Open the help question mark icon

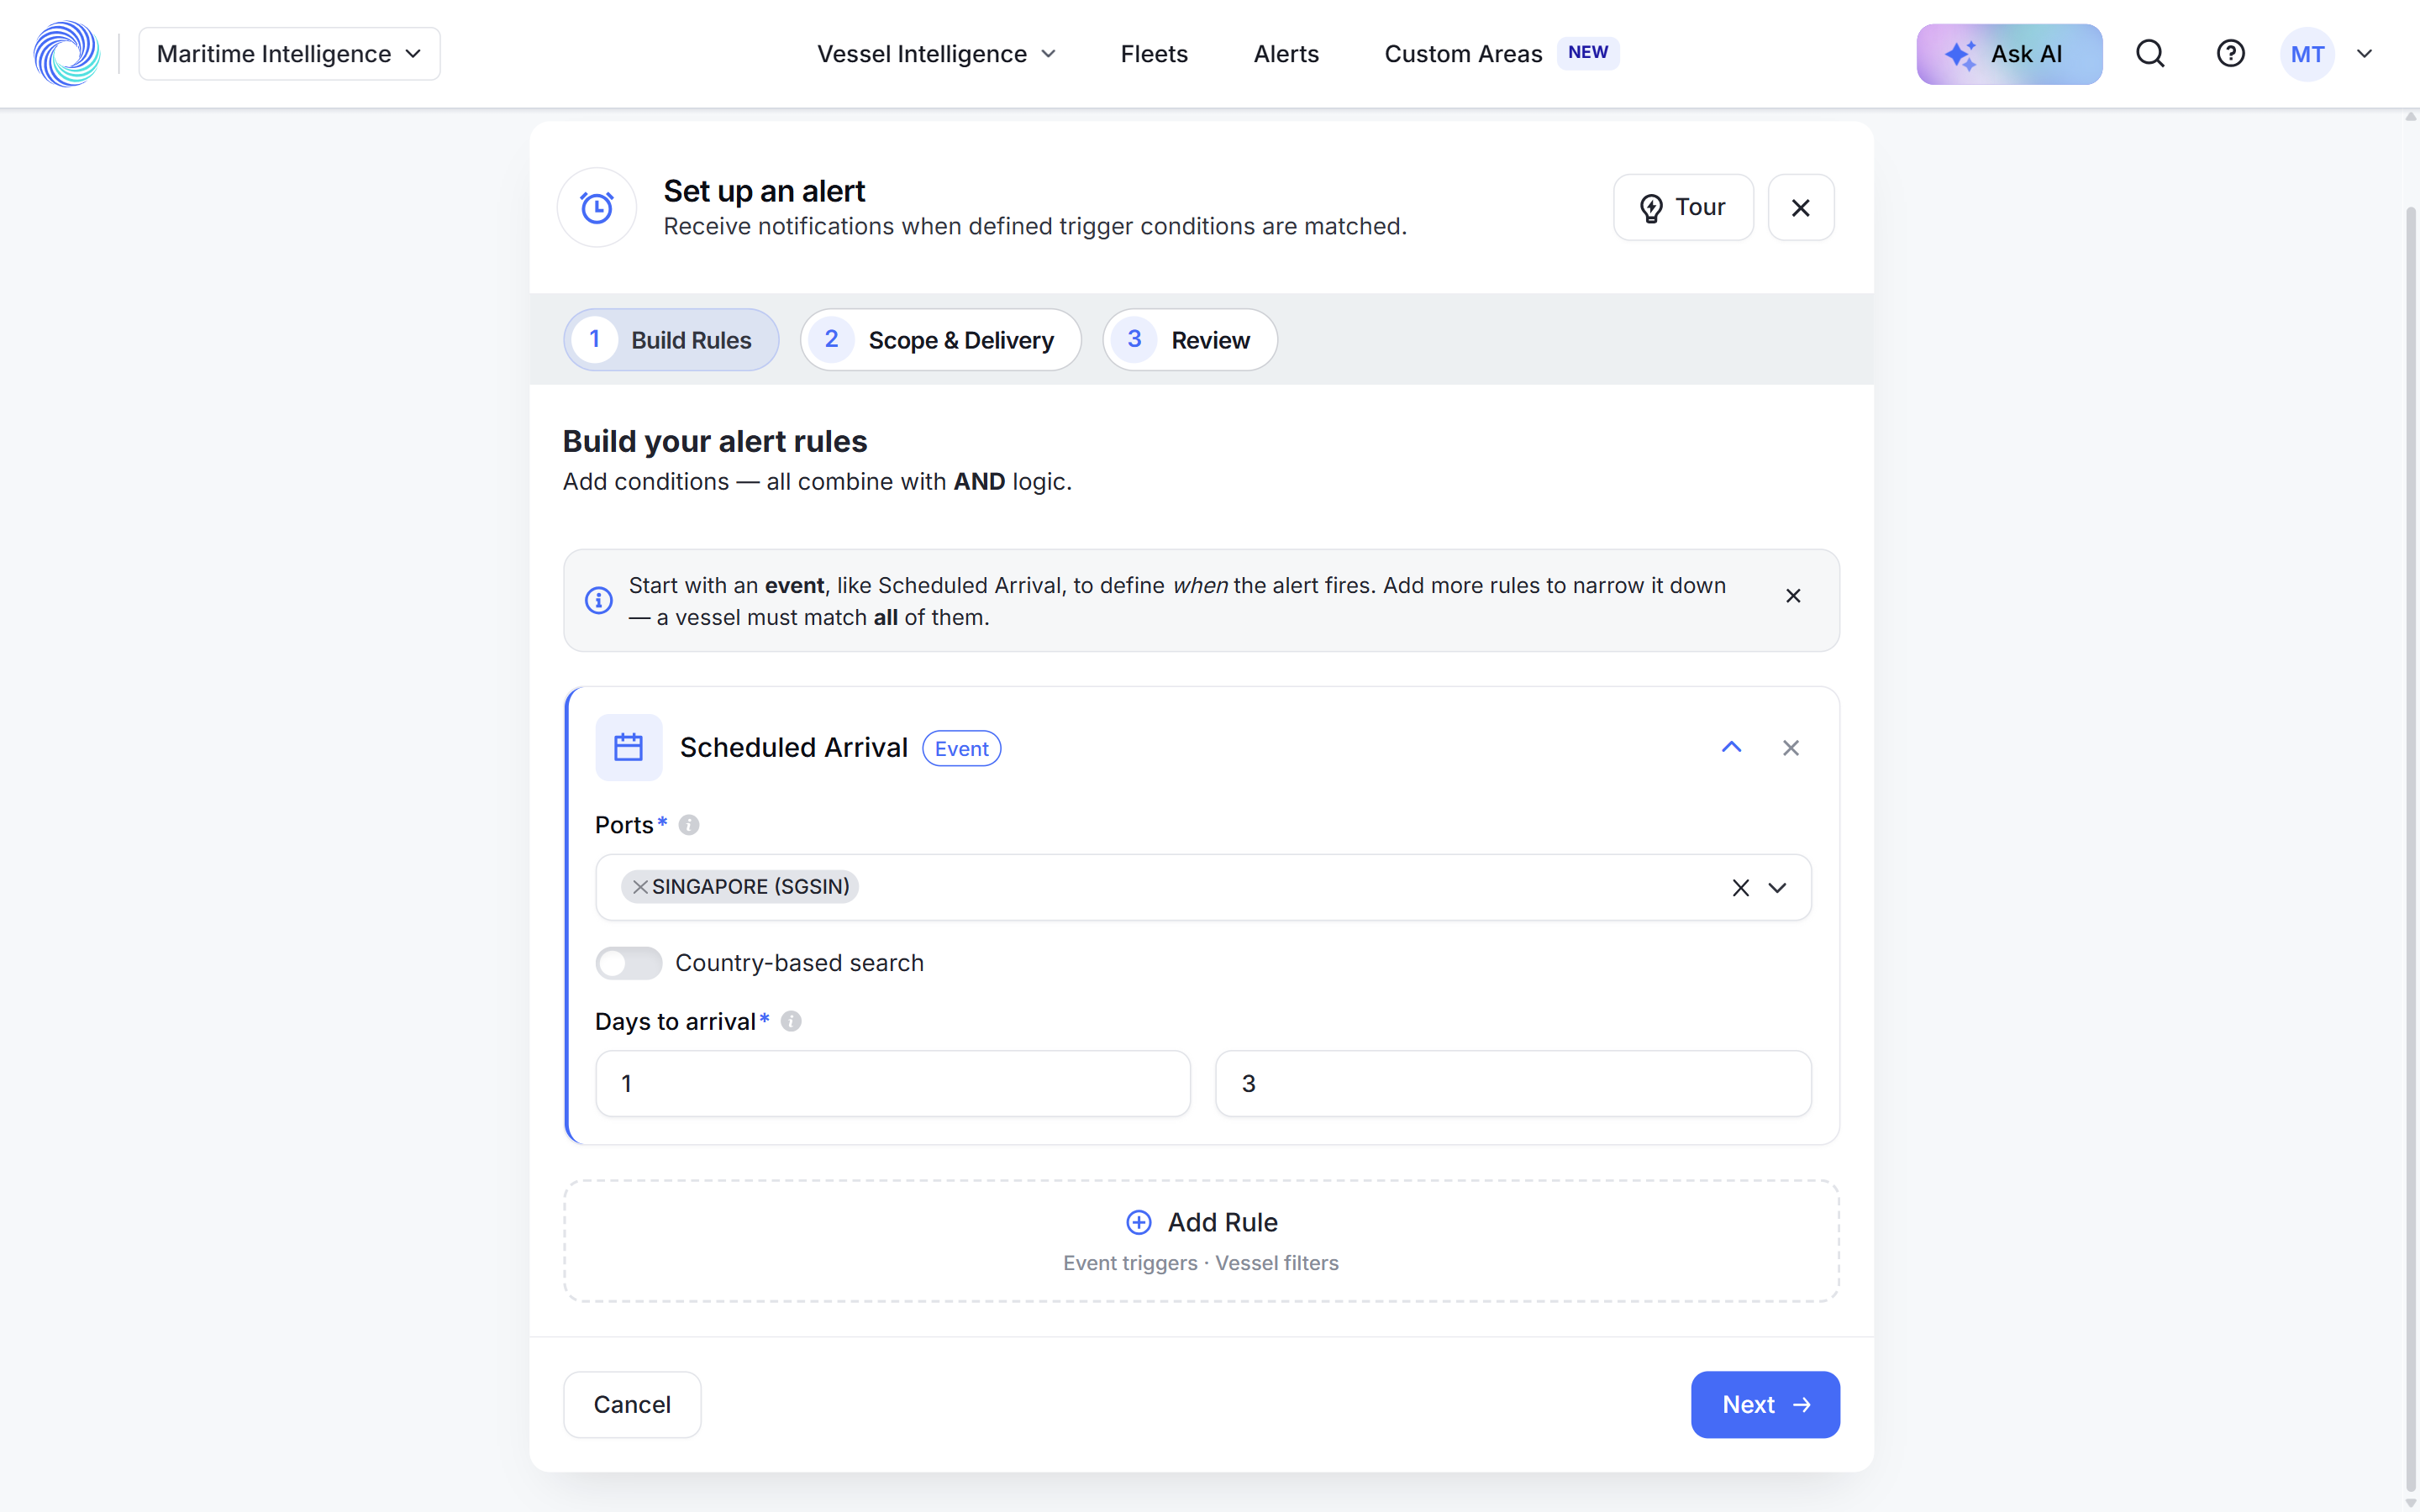2230,54
